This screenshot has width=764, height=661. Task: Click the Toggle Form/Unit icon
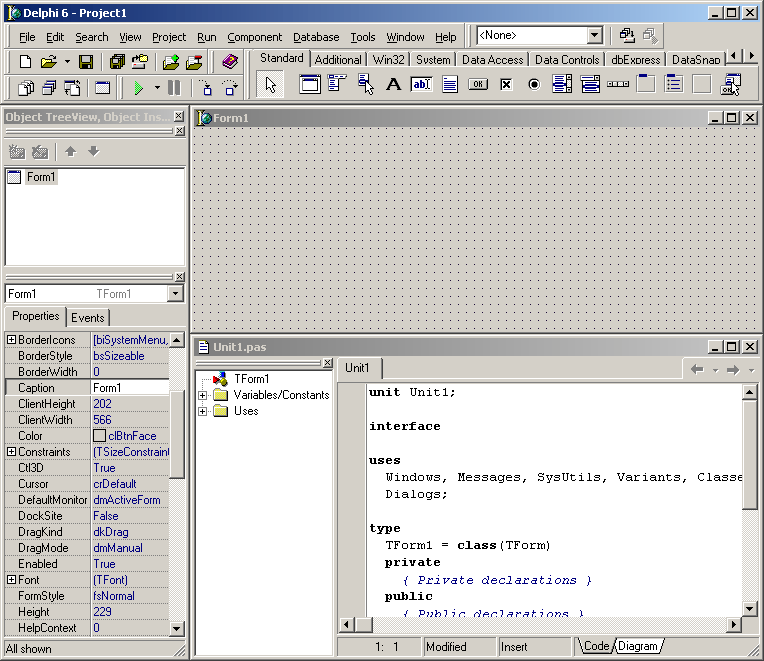pyautogui.click(x=72, y=88)
